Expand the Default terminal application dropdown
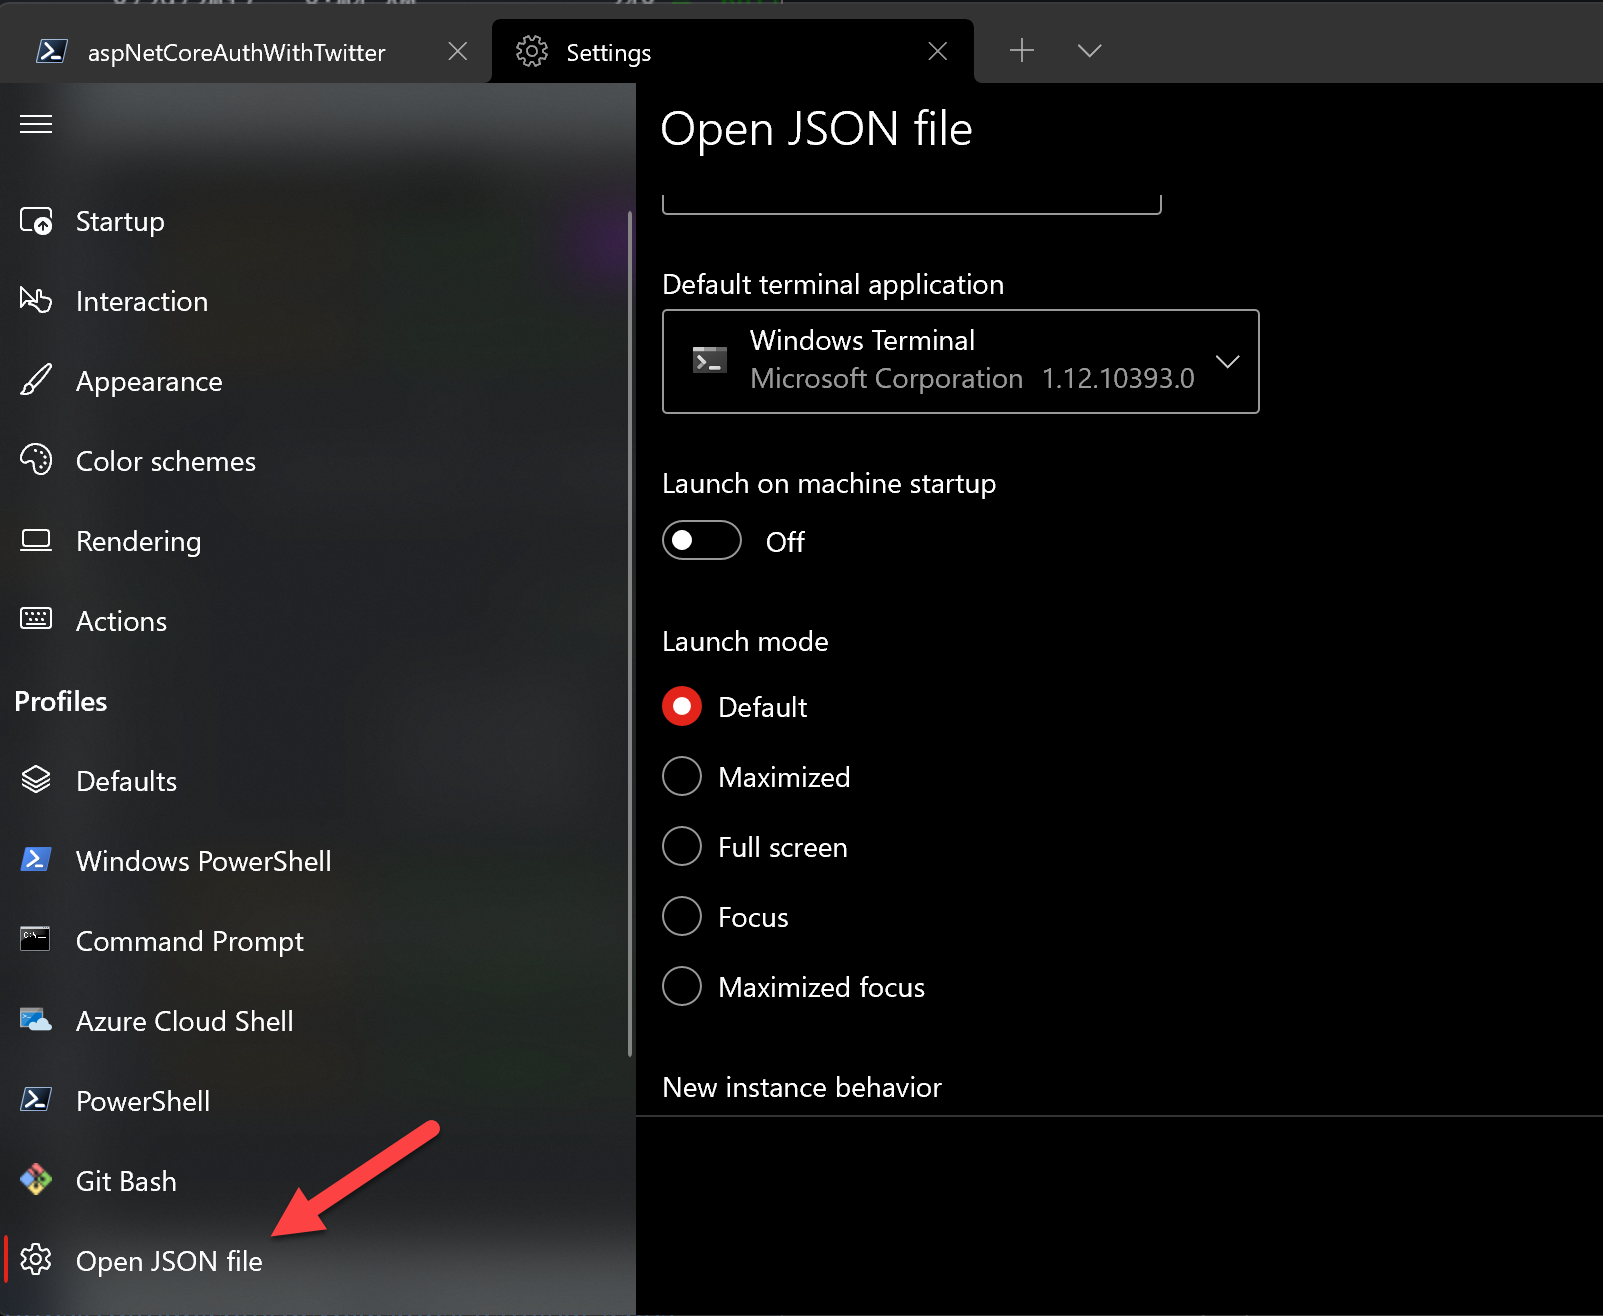The width and height of the screenshot is (1603, 1316). tap(1228, 362)
